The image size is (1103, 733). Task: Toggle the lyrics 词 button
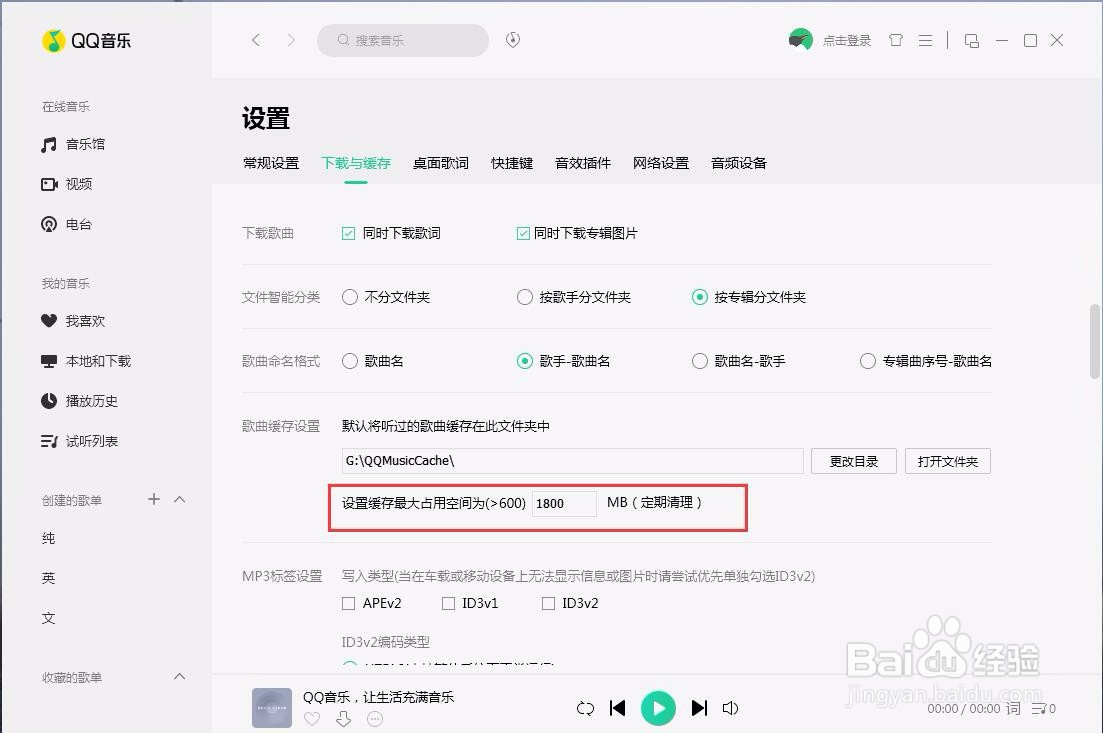pos(1013,708)
